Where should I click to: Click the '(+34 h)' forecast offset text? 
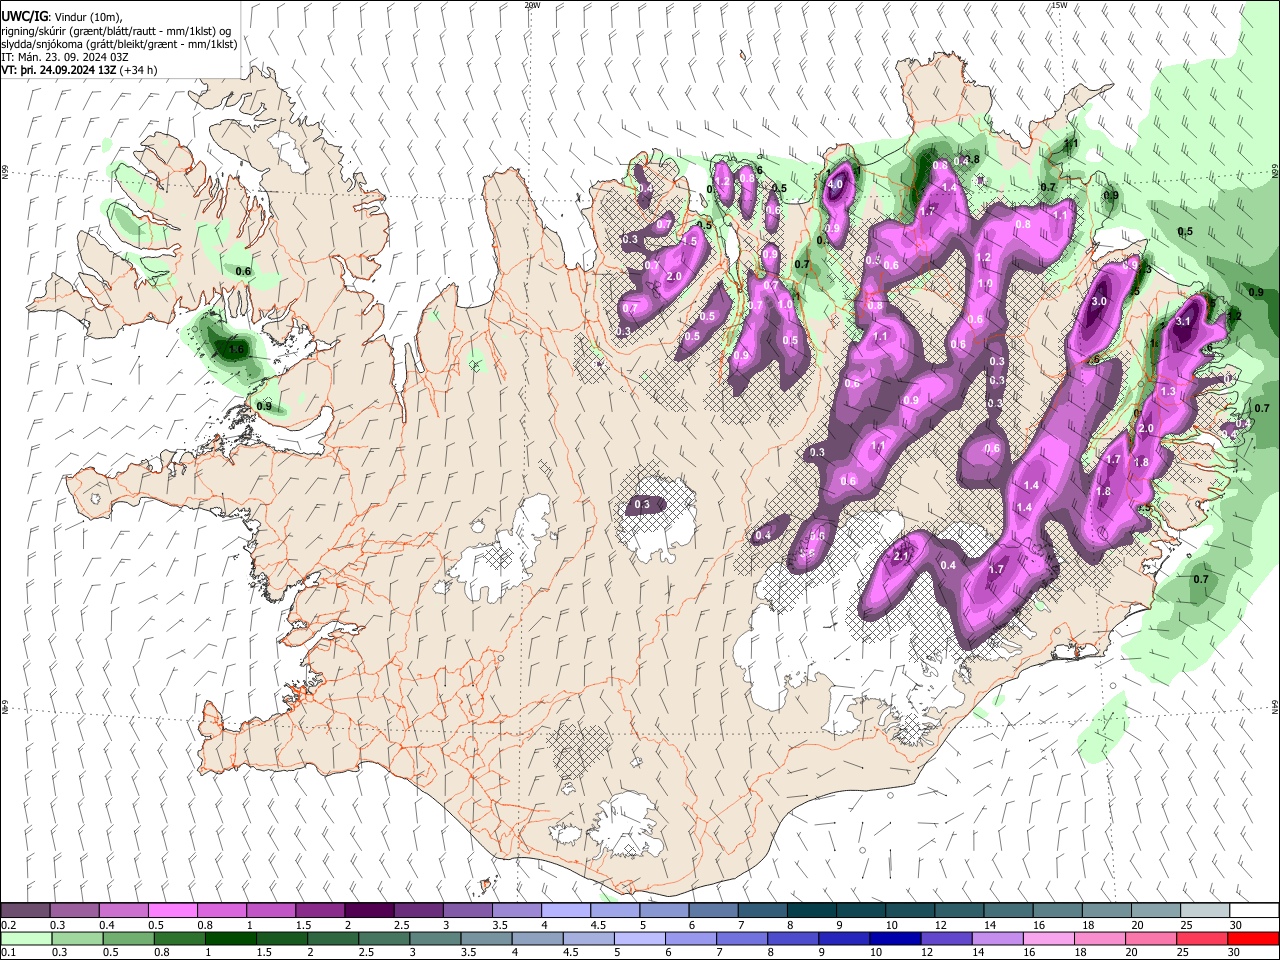pos(139,70)
